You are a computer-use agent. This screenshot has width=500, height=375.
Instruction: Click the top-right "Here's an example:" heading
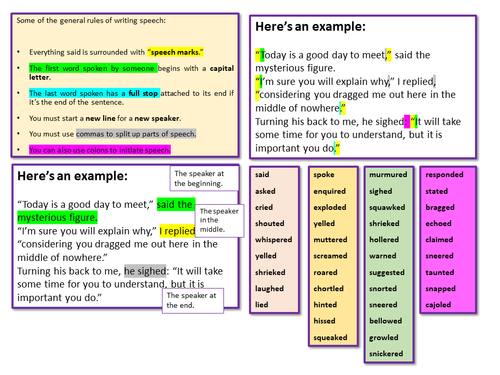point(310,27)
